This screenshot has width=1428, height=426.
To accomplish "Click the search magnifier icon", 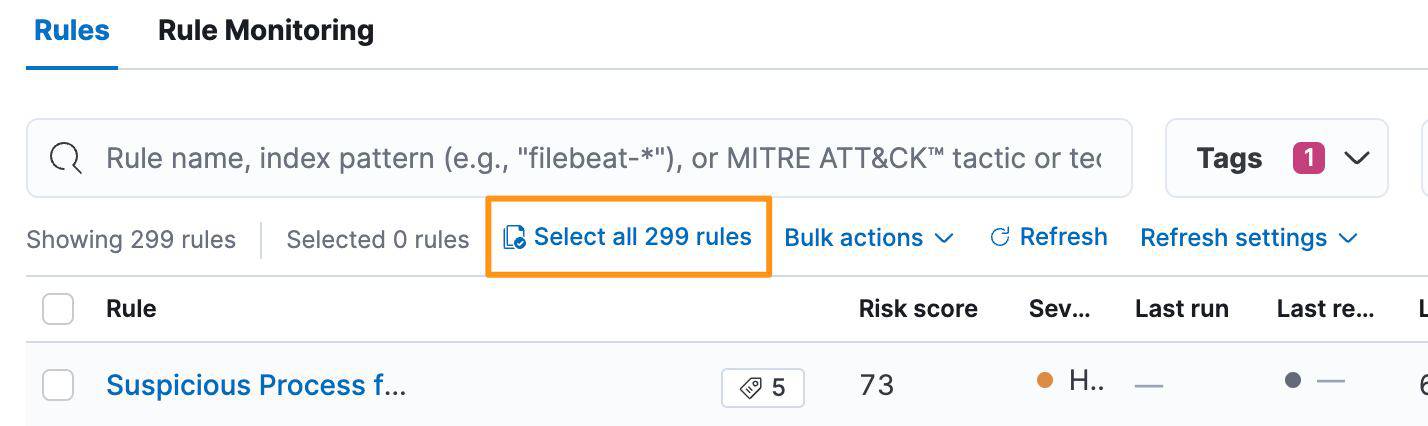I will [66, 158].
